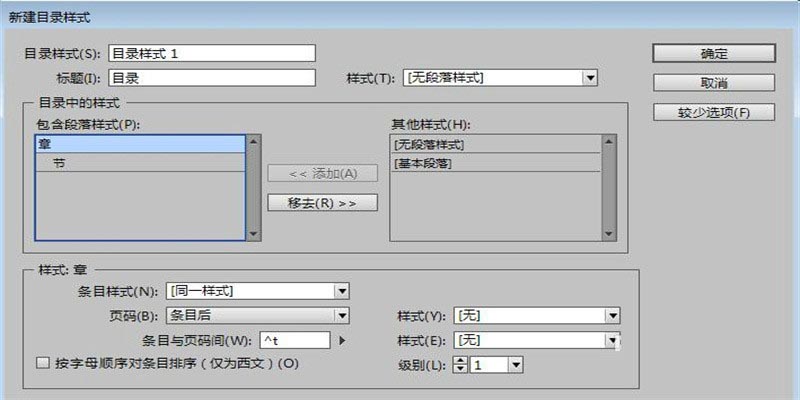Focus the 条目与页码间(W) field

tap(295, 340)
